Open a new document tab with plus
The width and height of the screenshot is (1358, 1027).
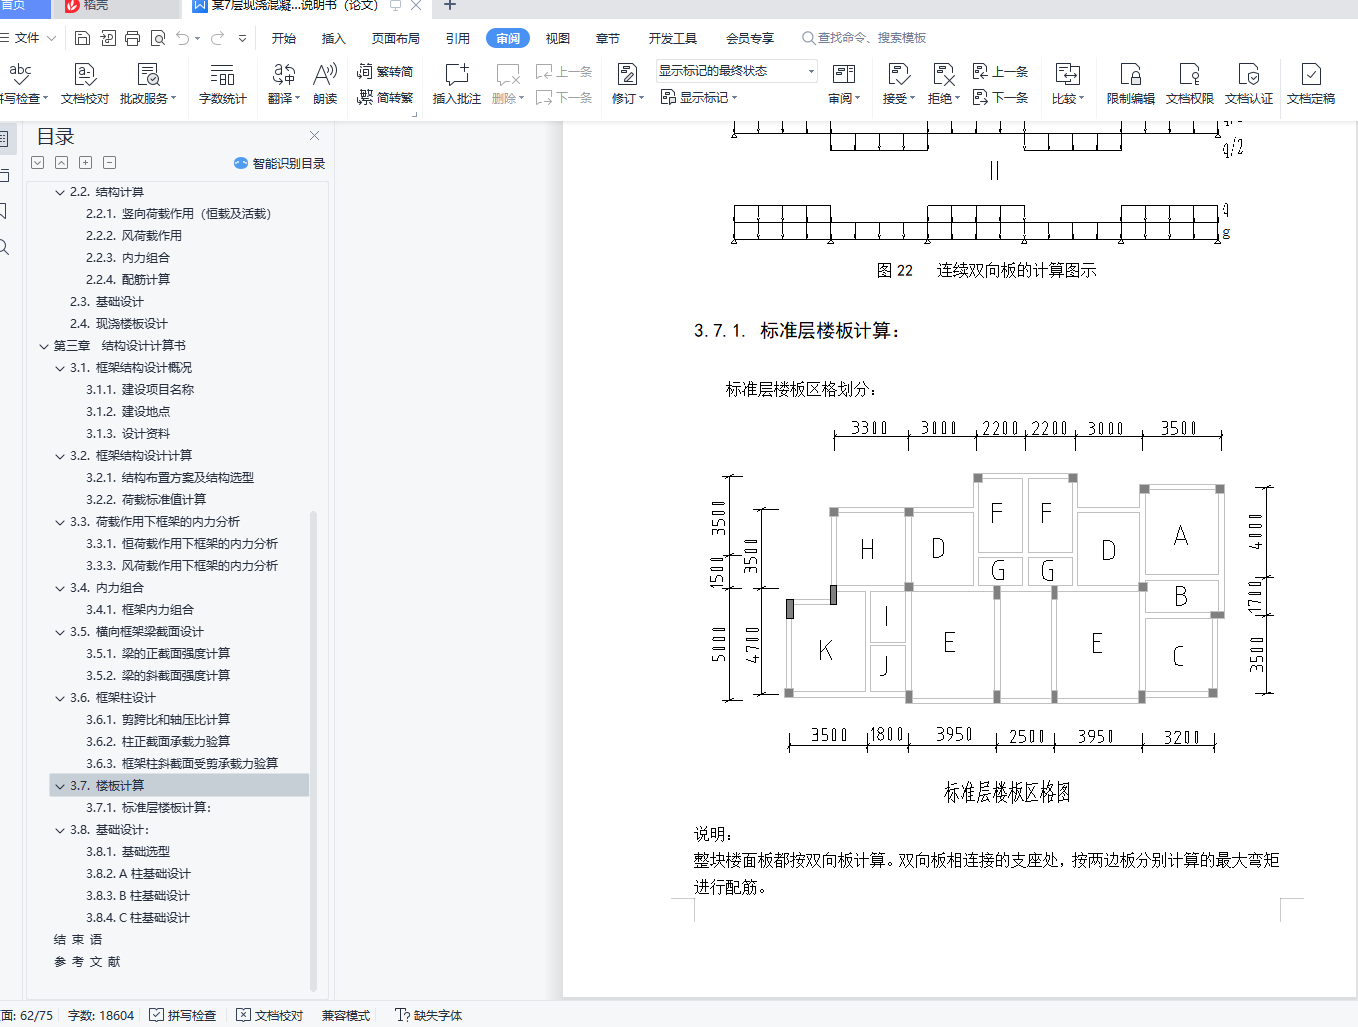click(450, 6)
